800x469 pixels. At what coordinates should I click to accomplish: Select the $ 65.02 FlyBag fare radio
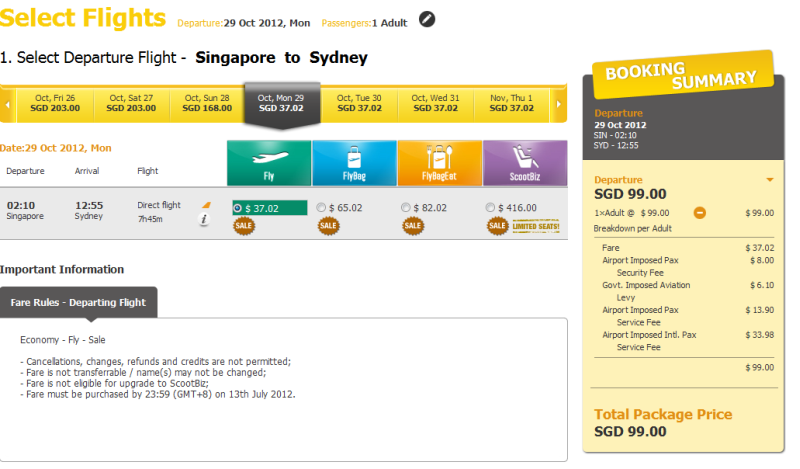(x=321, y=208)
